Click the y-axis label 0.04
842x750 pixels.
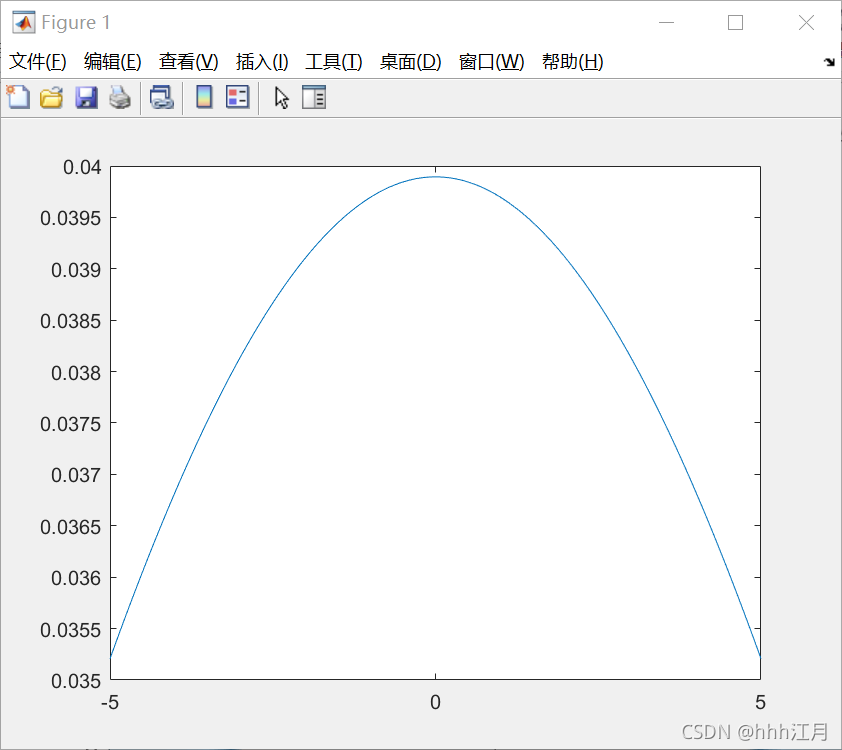82,167
